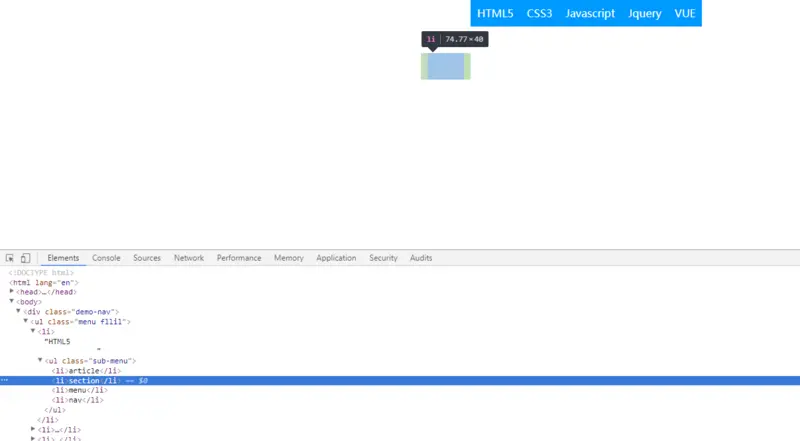Viewport: 800px width, 441px height.
Task: Expand the head element node
Action: pos(12,291)
